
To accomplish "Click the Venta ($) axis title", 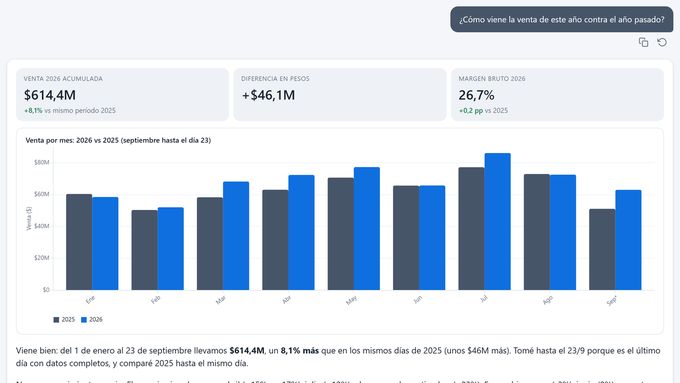I will pyautogui.click(x=29, y=219).
